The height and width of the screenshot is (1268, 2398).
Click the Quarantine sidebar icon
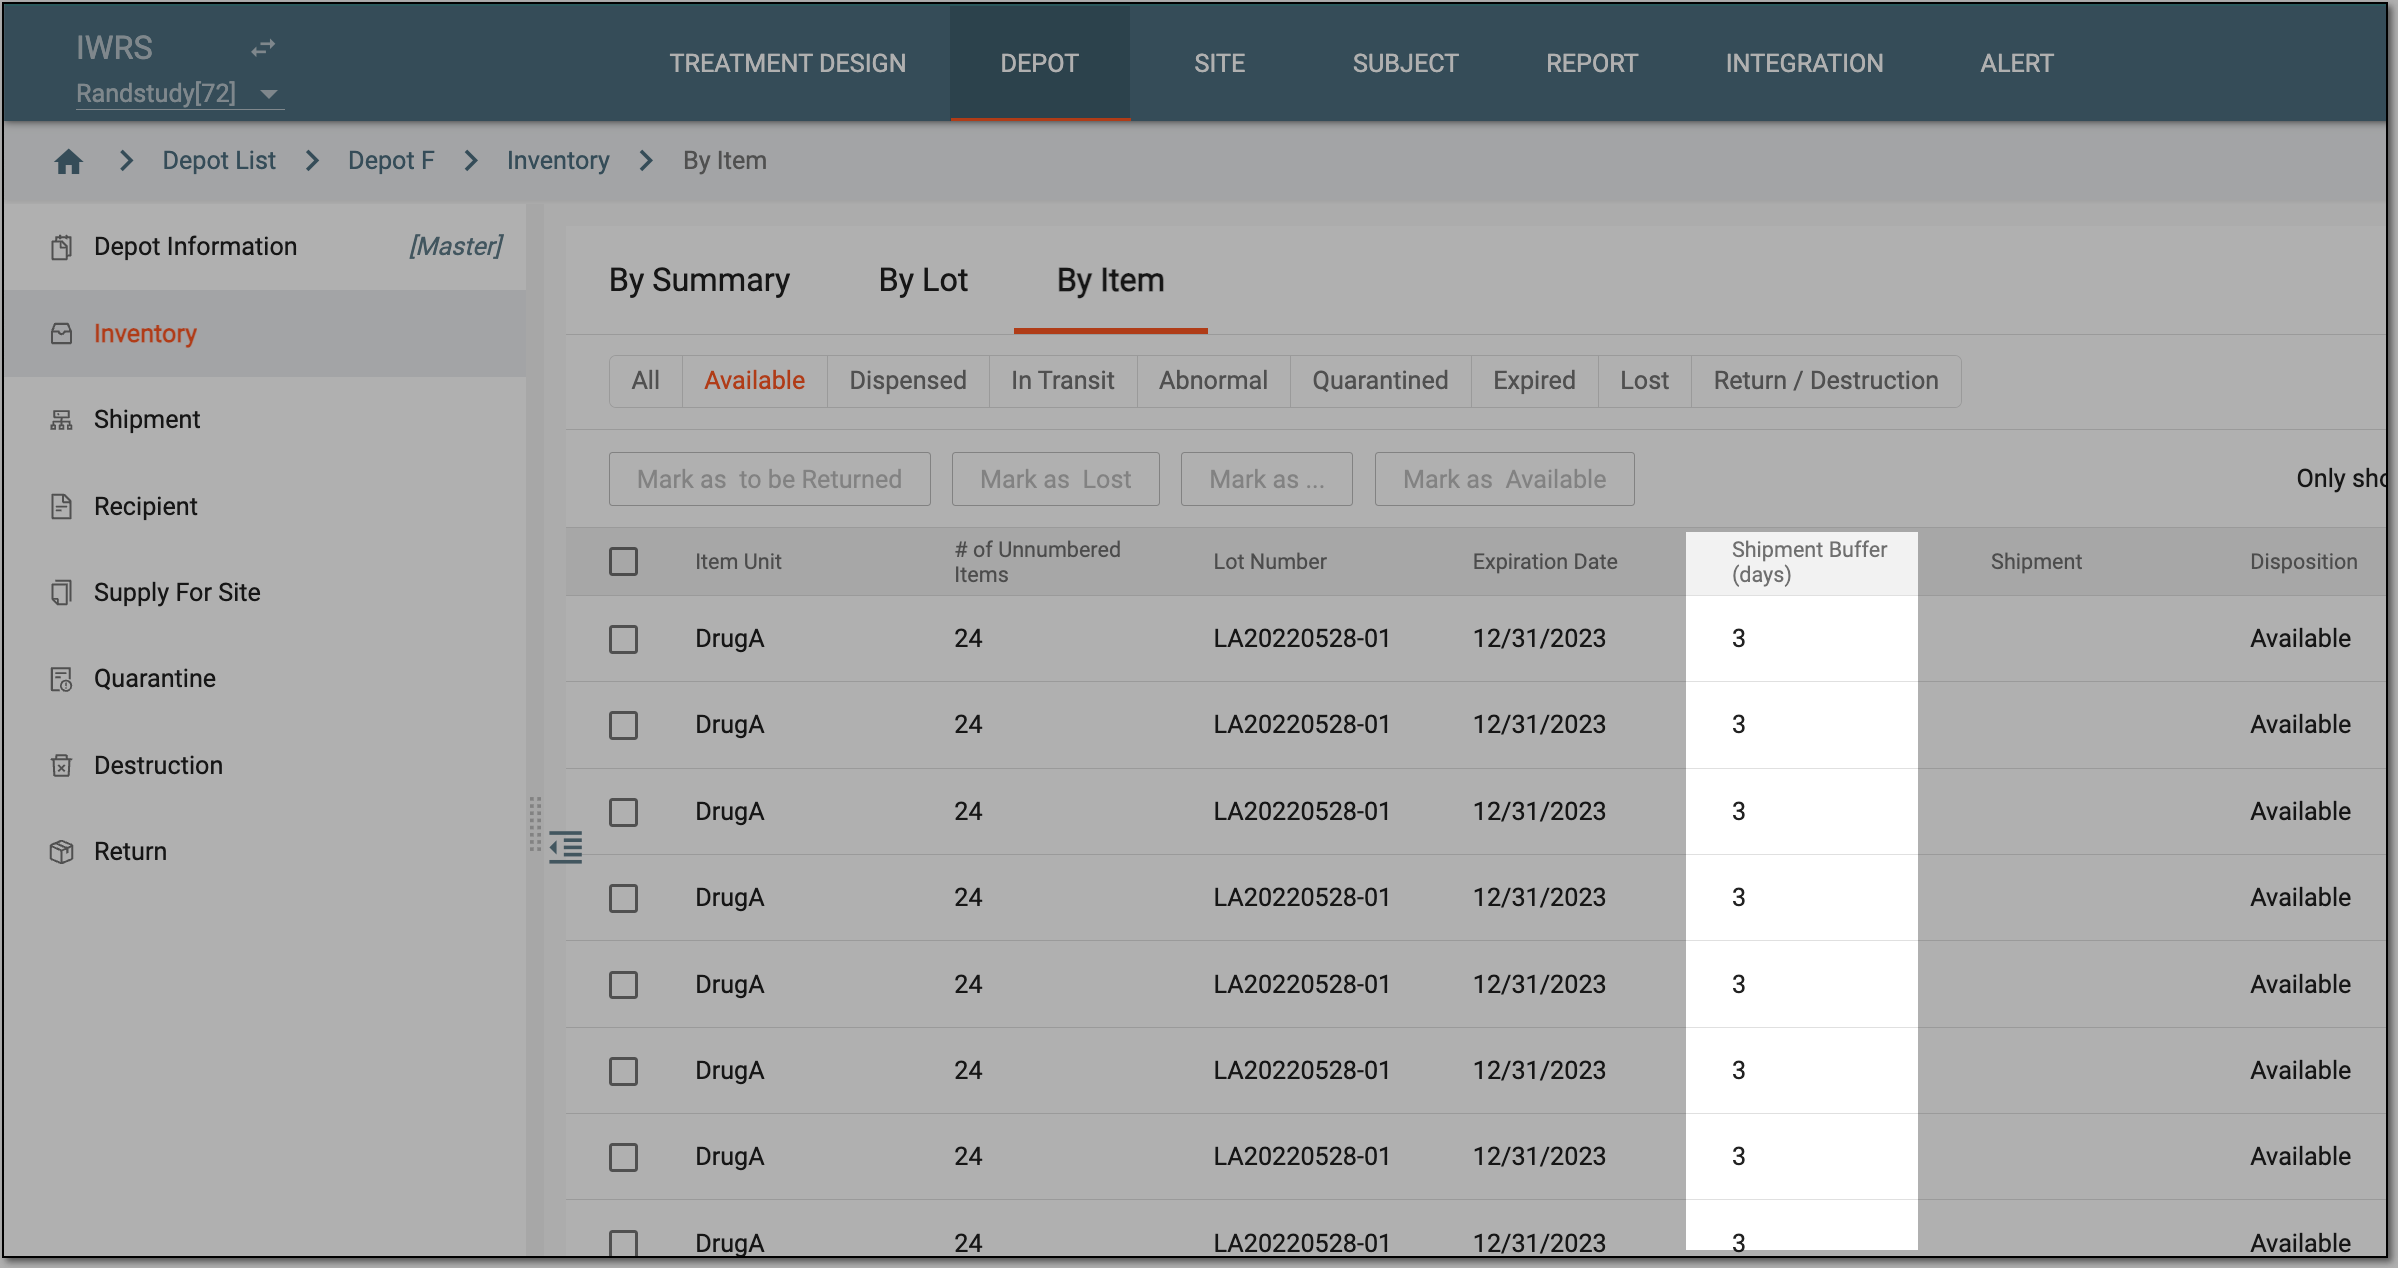[62, 679]
